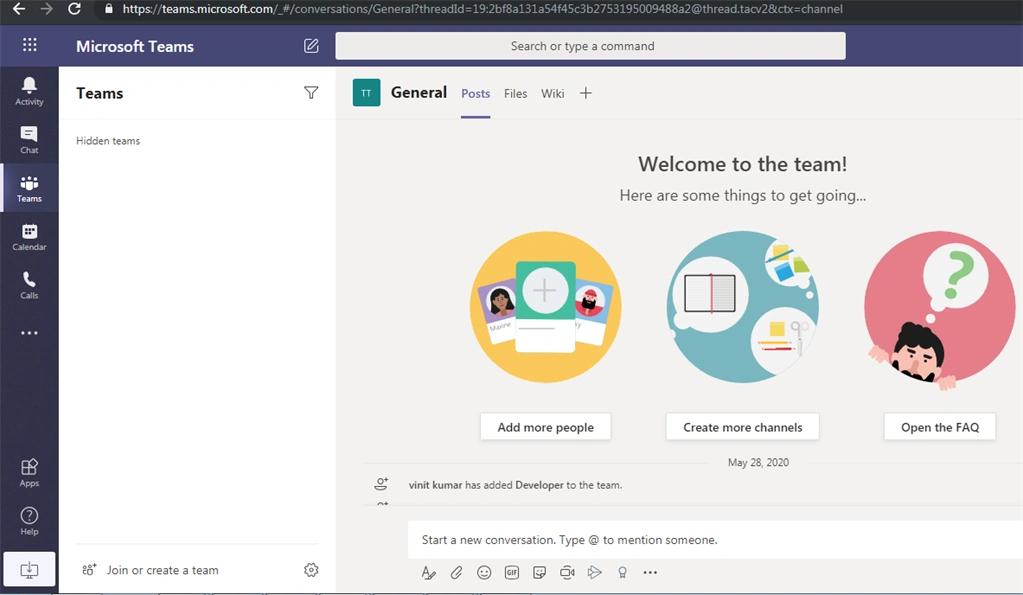
Task: Click the TT team avatar
Action: click(367, 93)
